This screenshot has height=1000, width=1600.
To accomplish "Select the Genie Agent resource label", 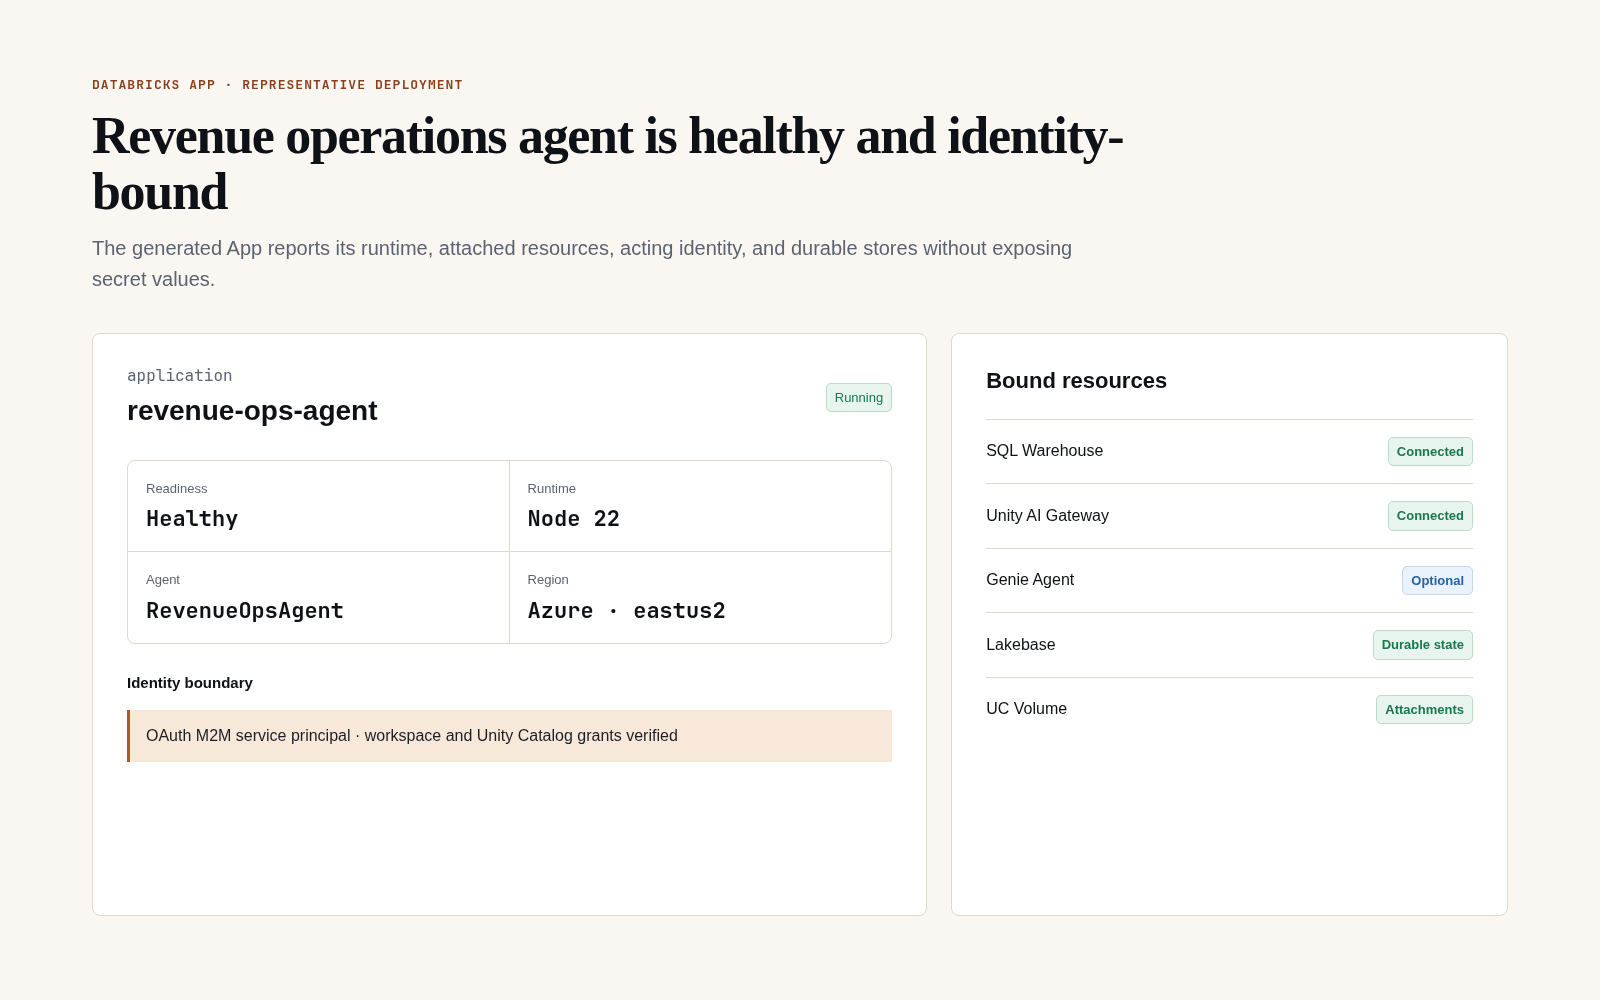I will click(x=1030, y=580).
